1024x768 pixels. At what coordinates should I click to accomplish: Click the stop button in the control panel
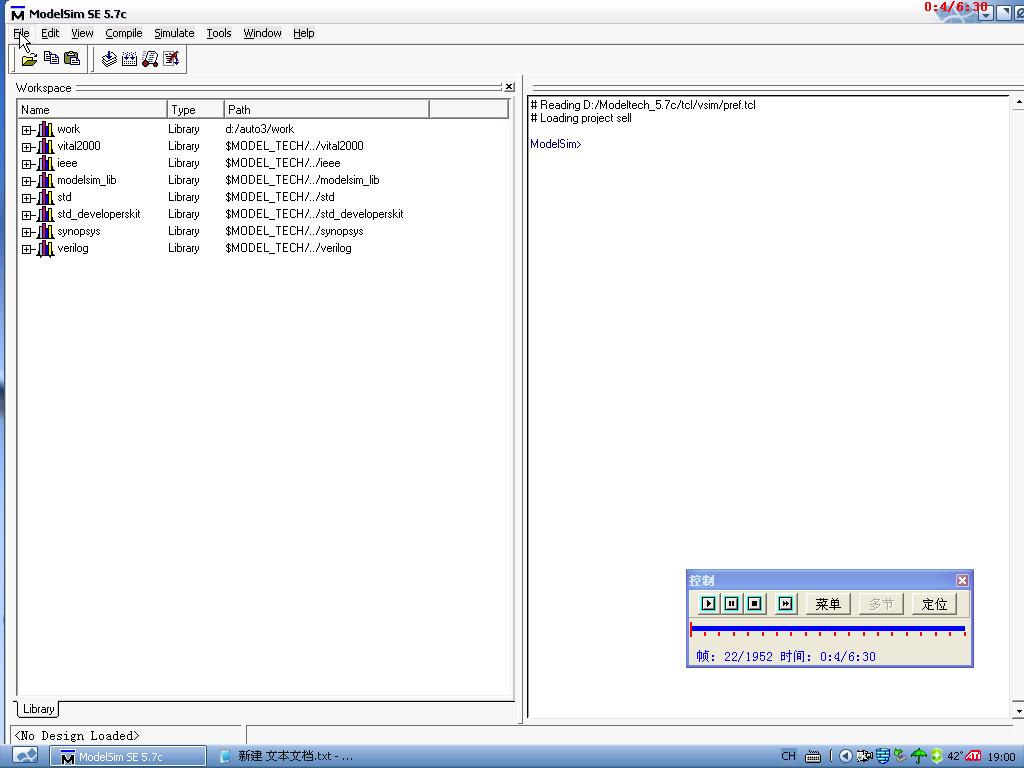click(754, 603)
